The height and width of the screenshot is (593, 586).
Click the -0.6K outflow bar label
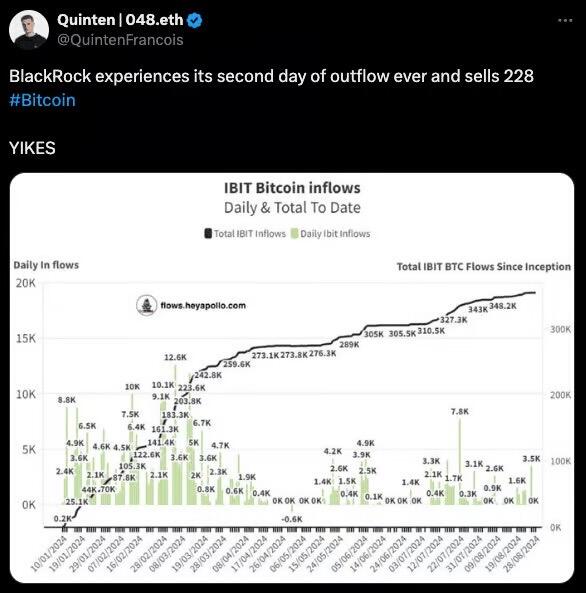[x=292, y=519]
